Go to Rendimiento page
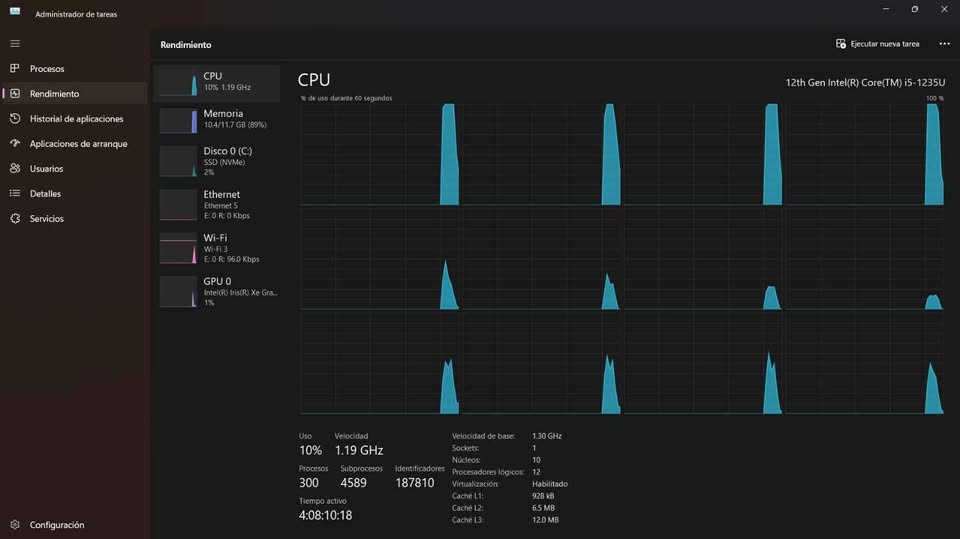Viewport: 960px width, 539px height. 75,94
